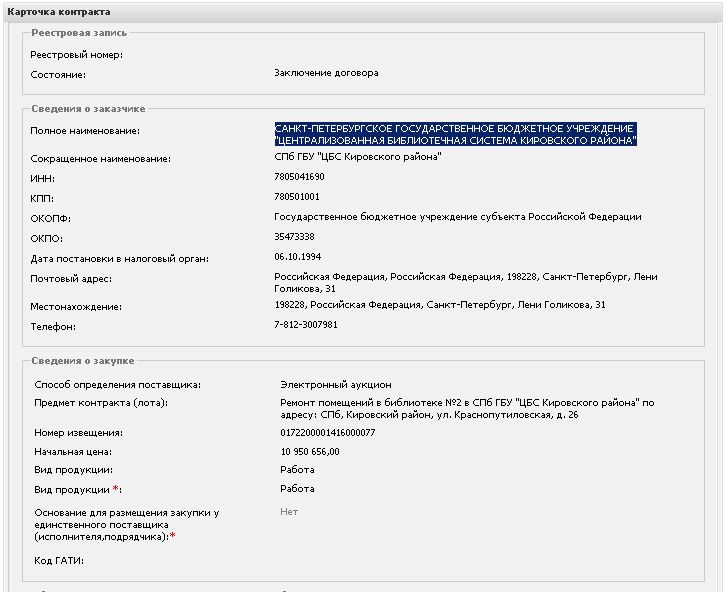This screenshot has width=724, height=592.
Task: Select the short name СПб ГБУ "ЦБС Кировского района"
Action: coord(358,157)
